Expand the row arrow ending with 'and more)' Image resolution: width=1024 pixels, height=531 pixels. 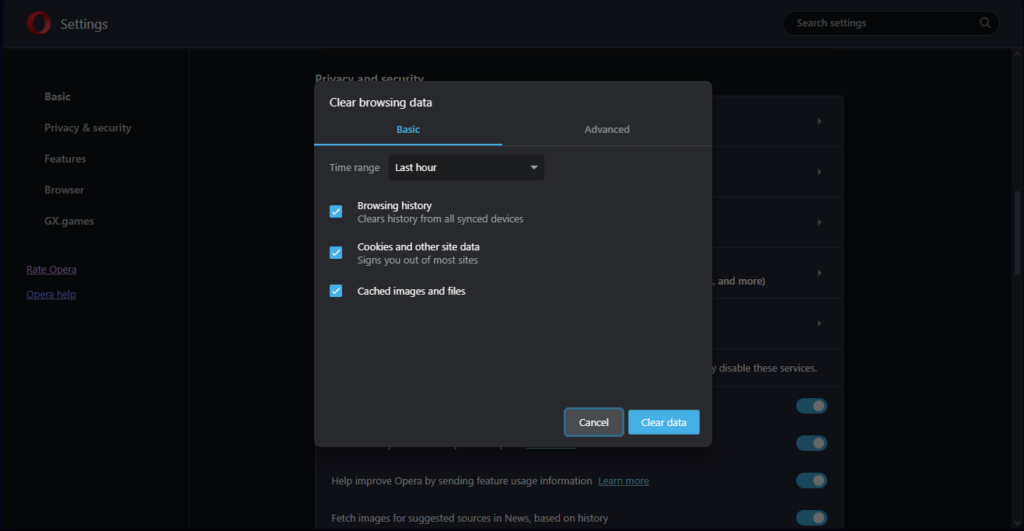pos(819,273)
